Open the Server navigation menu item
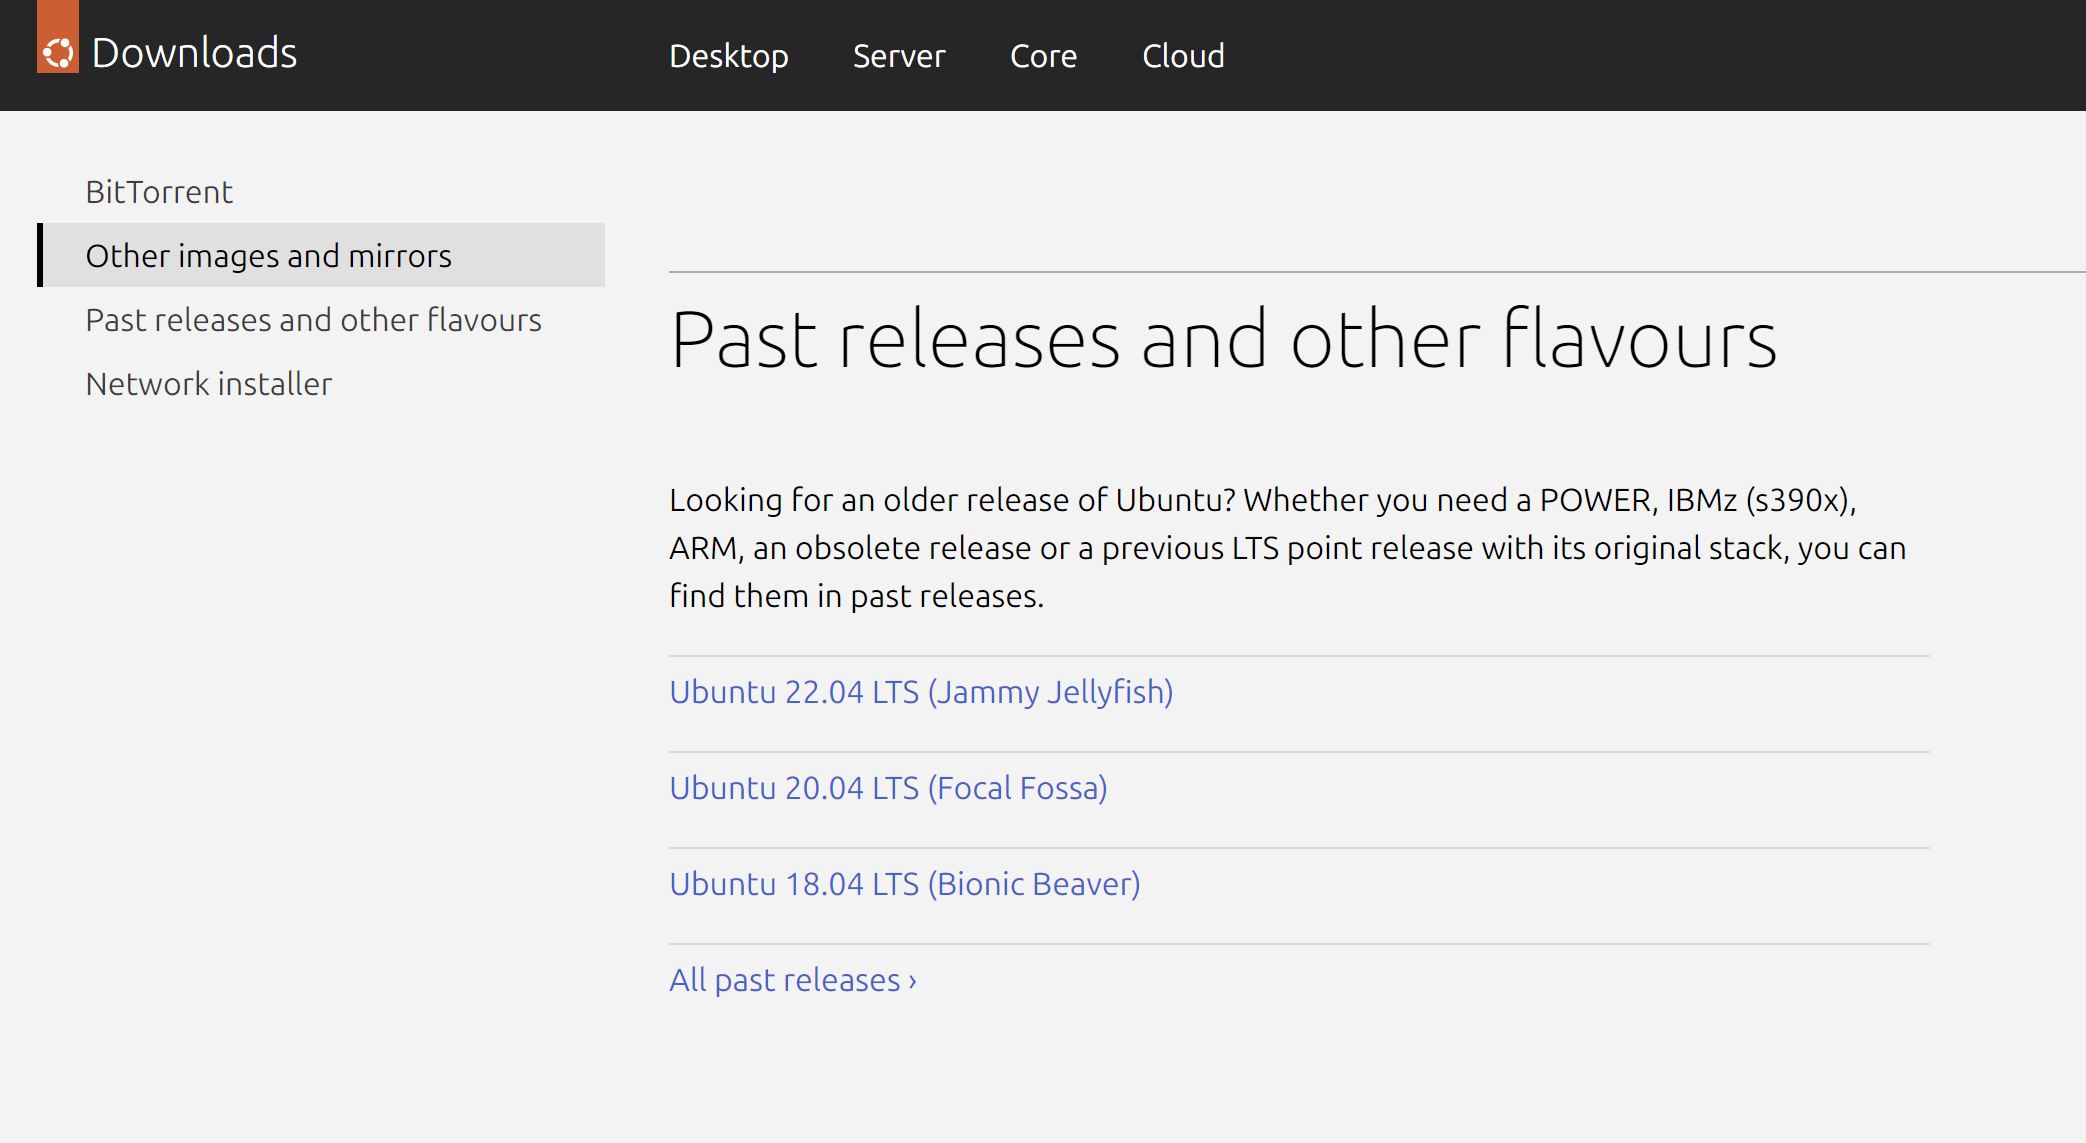This screenshot has width=2086, height=1143. click(898, 56)
